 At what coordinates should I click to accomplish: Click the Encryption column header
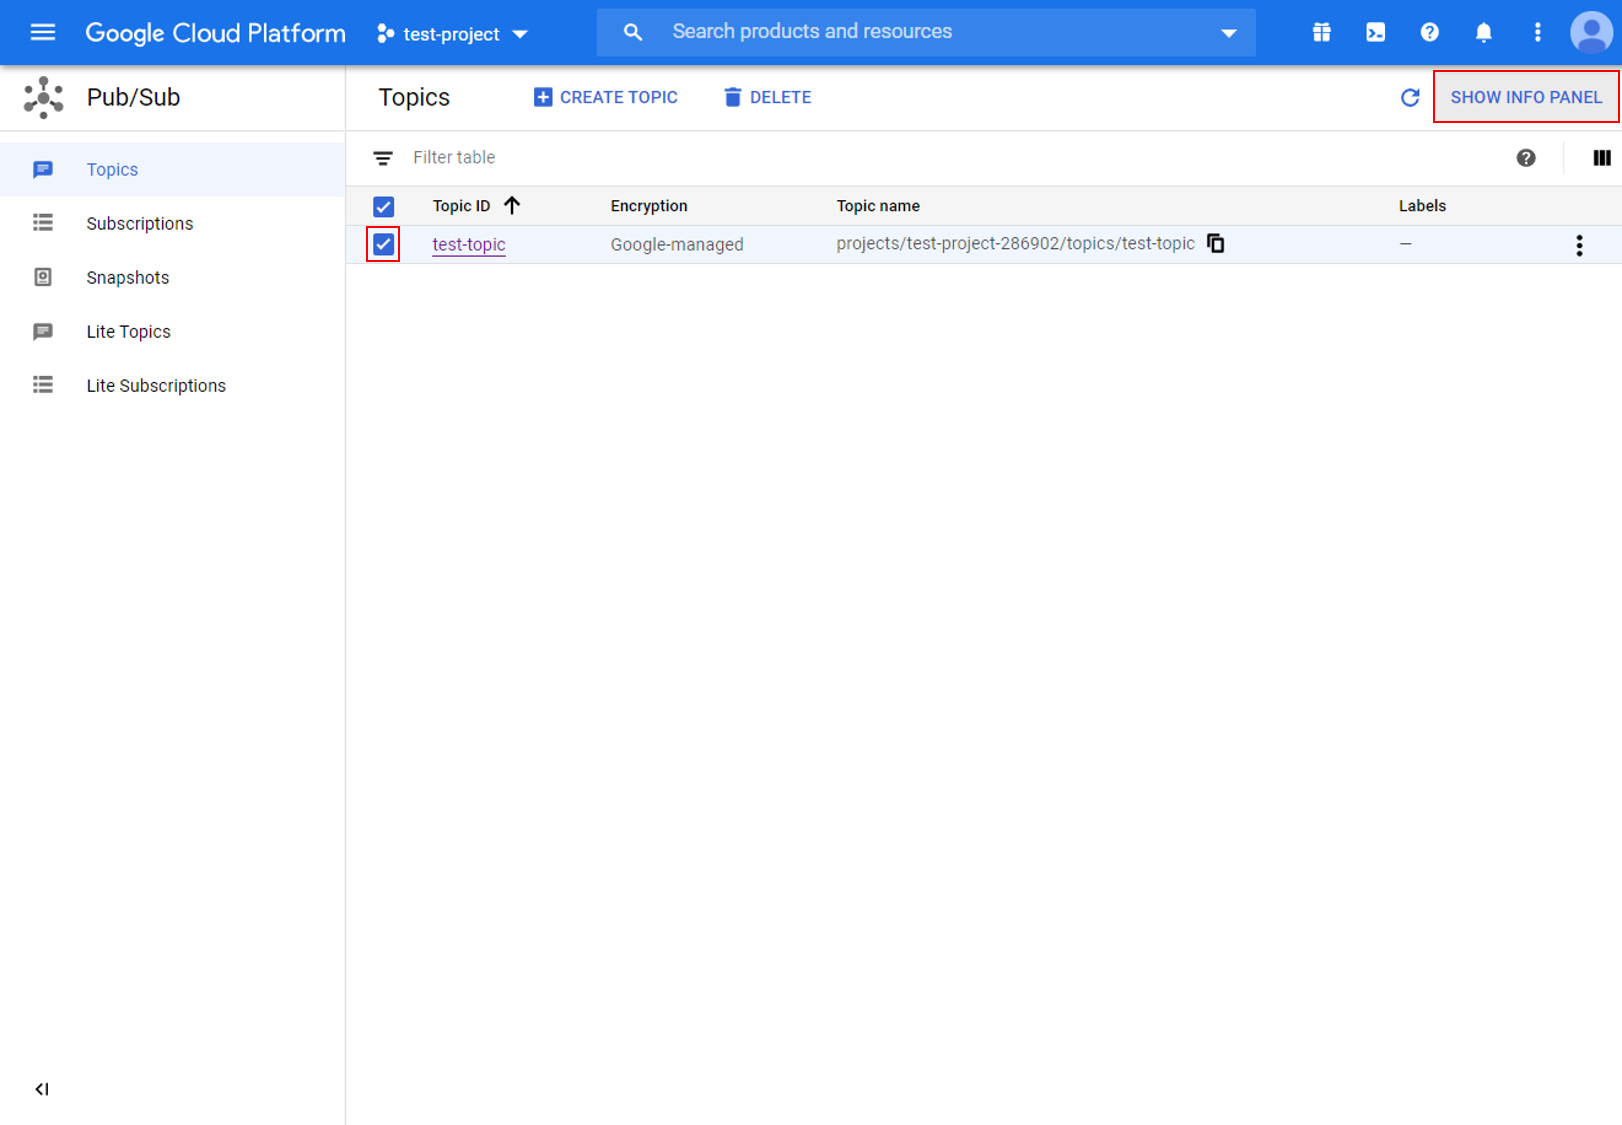(x=649, y=206)
